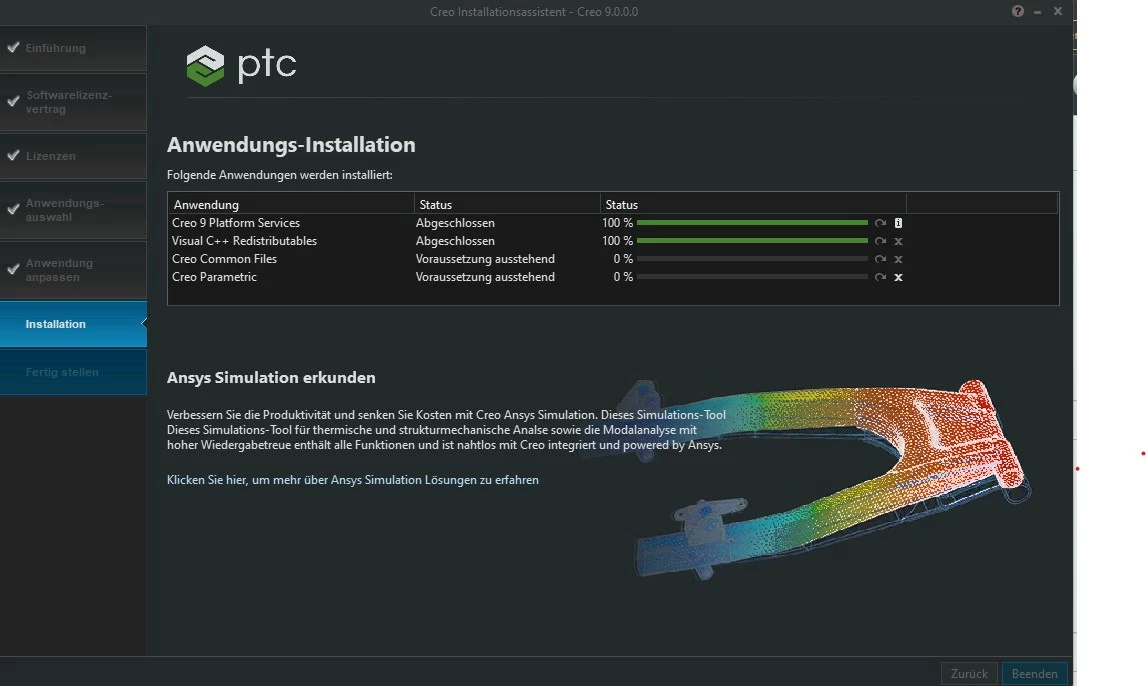Click Visual C++ Redistributables progress bar

point(752,241)
